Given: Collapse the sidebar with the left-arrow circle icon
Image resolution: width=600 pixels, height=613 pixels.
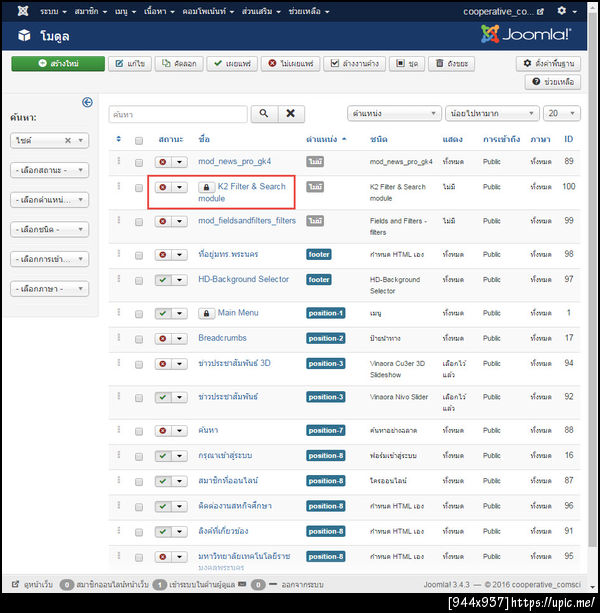Looking at the screenshot, I should pos(87,102).
